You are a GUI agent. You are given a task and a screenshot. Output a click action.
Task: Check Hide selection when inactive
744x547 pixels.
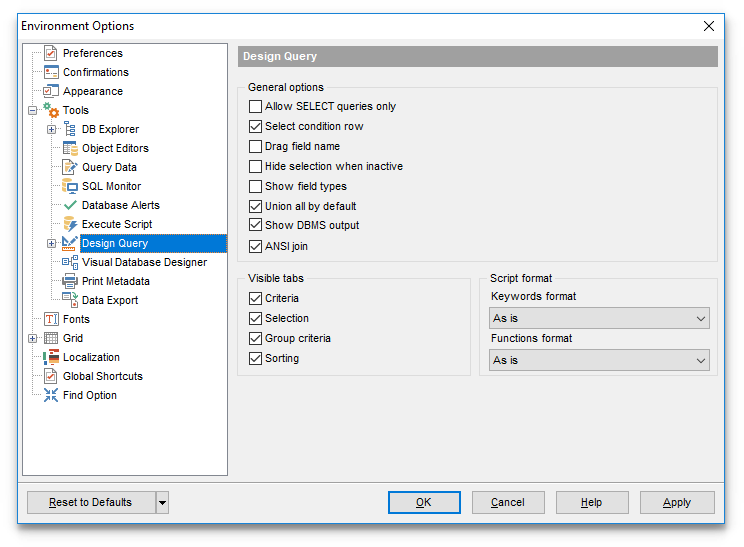pyautogui.click(x=255, y=166)
